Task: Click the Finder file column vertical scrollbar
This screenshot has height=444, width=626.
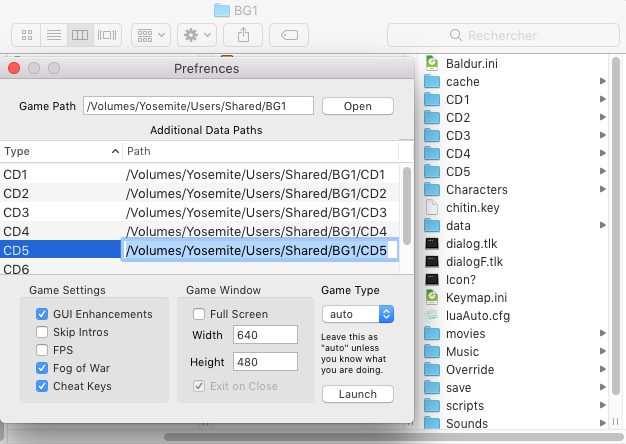Action: coord(616,224)
